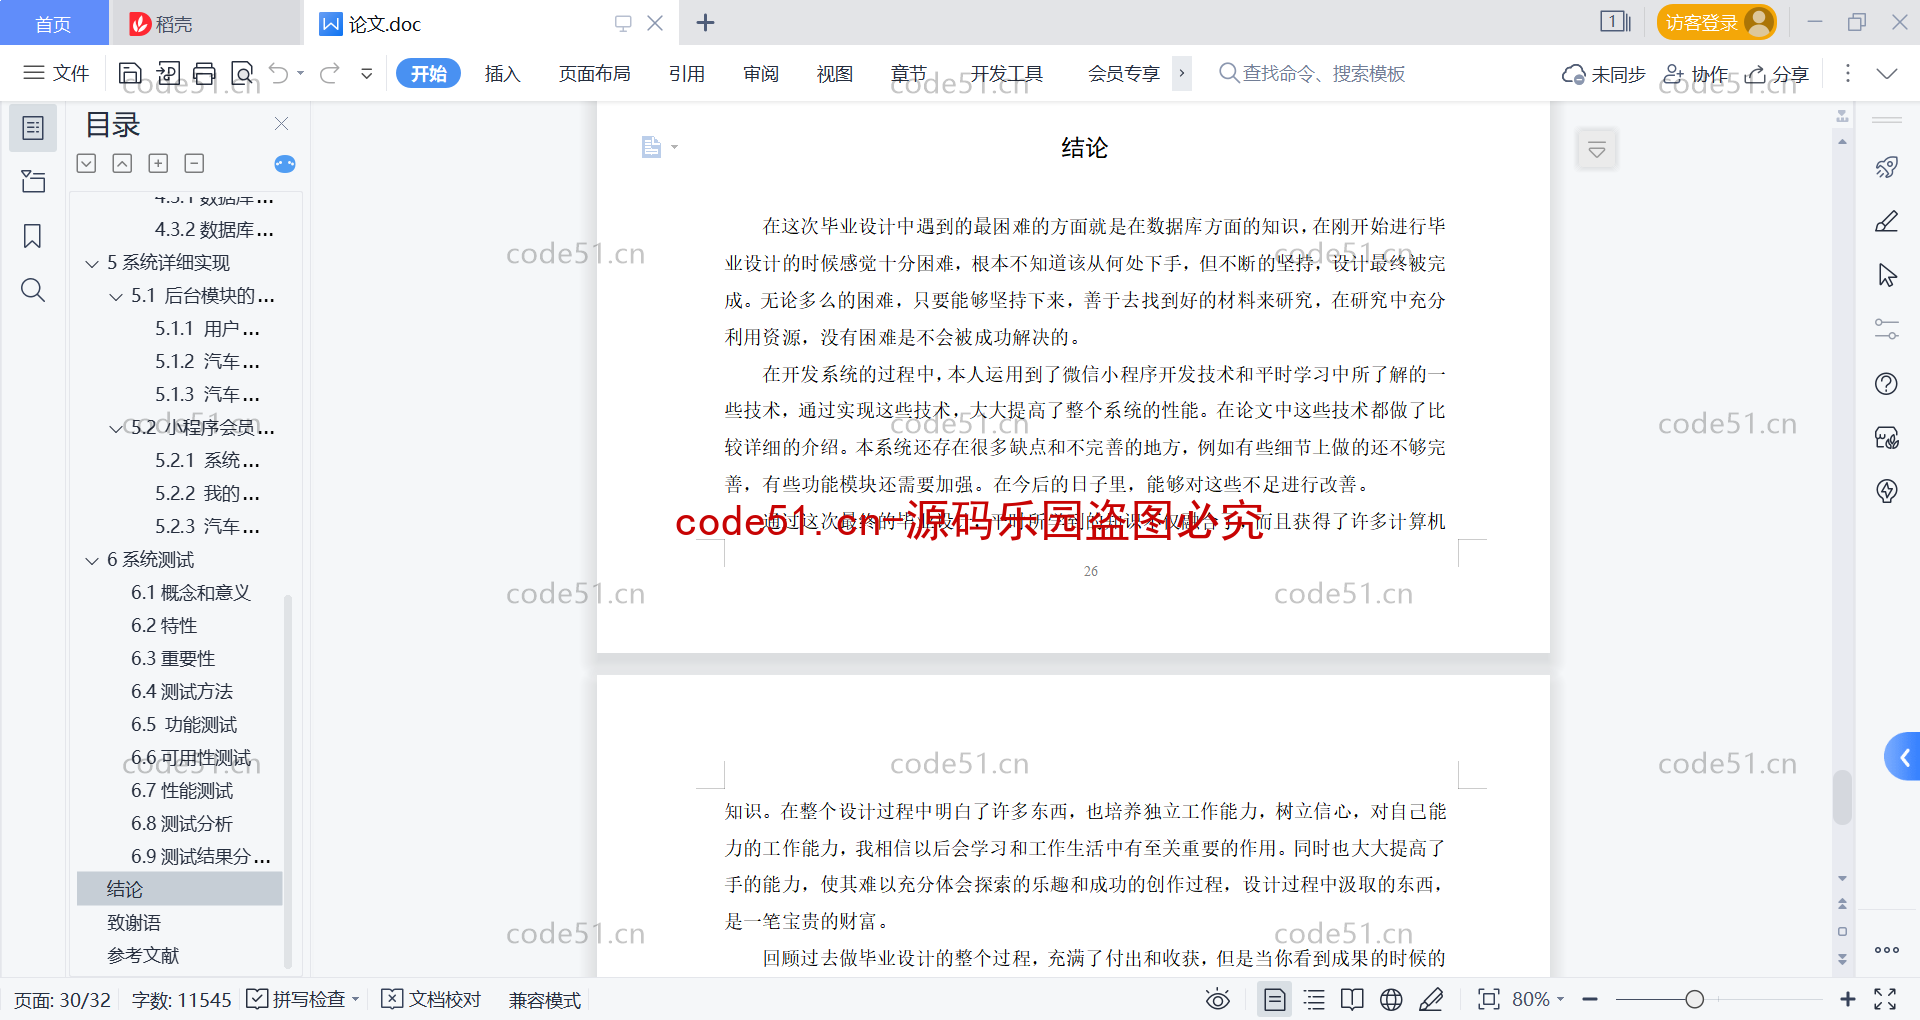Click the 协作 collaborate button
1920x1020 pixels.
(1695, 74)
